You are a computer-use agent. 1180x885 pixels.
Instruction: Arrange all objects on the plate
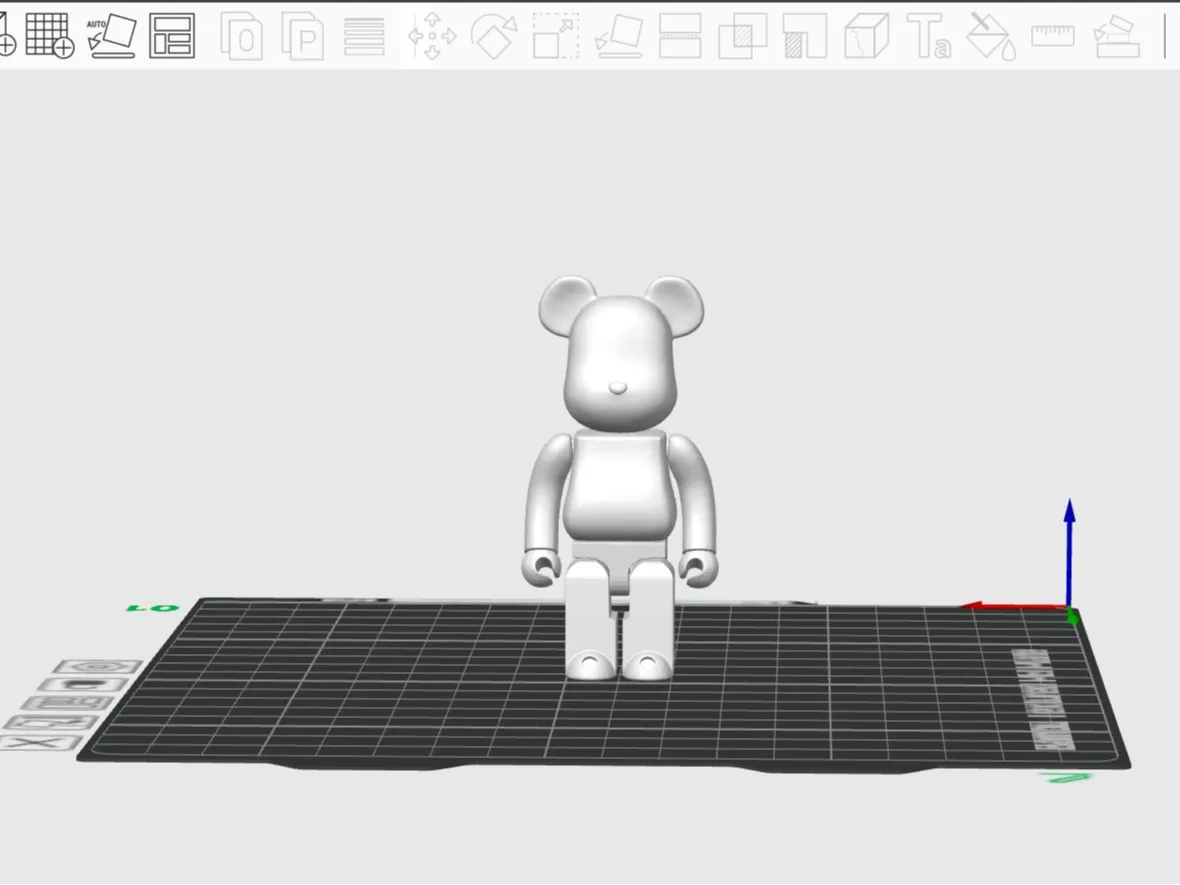click(170, 35)
